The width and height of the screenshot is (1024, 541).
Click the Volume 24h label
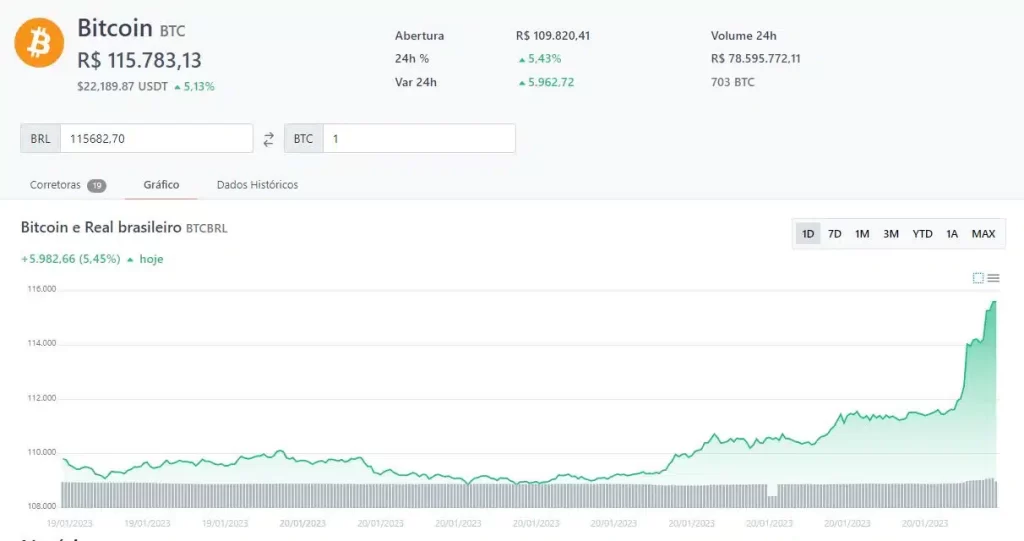(x=744, y=36)
